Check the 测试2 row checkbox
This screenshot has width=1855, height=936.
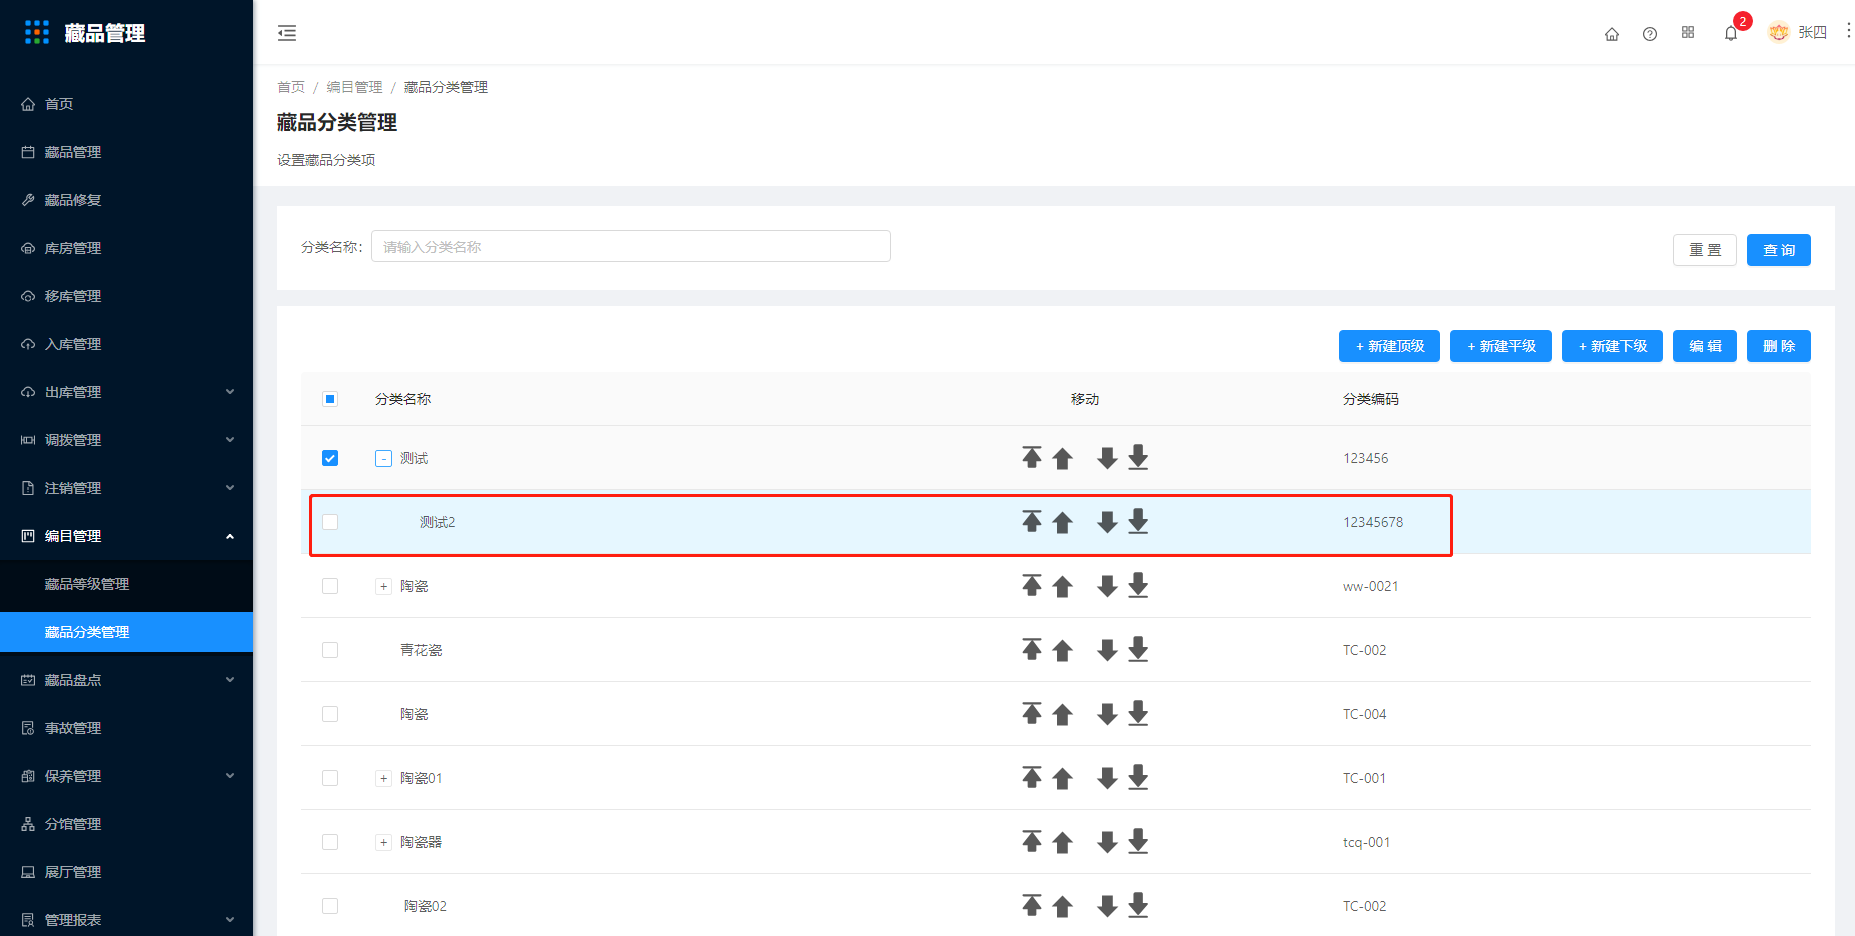click(330, 522)
